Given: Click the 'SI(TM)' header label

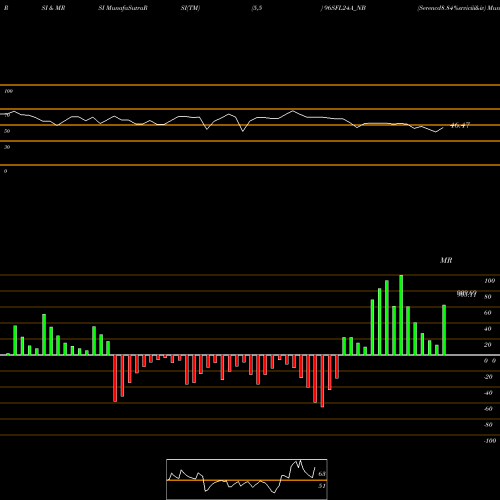Looking at the screenshot, I should (x=190, y=8).
